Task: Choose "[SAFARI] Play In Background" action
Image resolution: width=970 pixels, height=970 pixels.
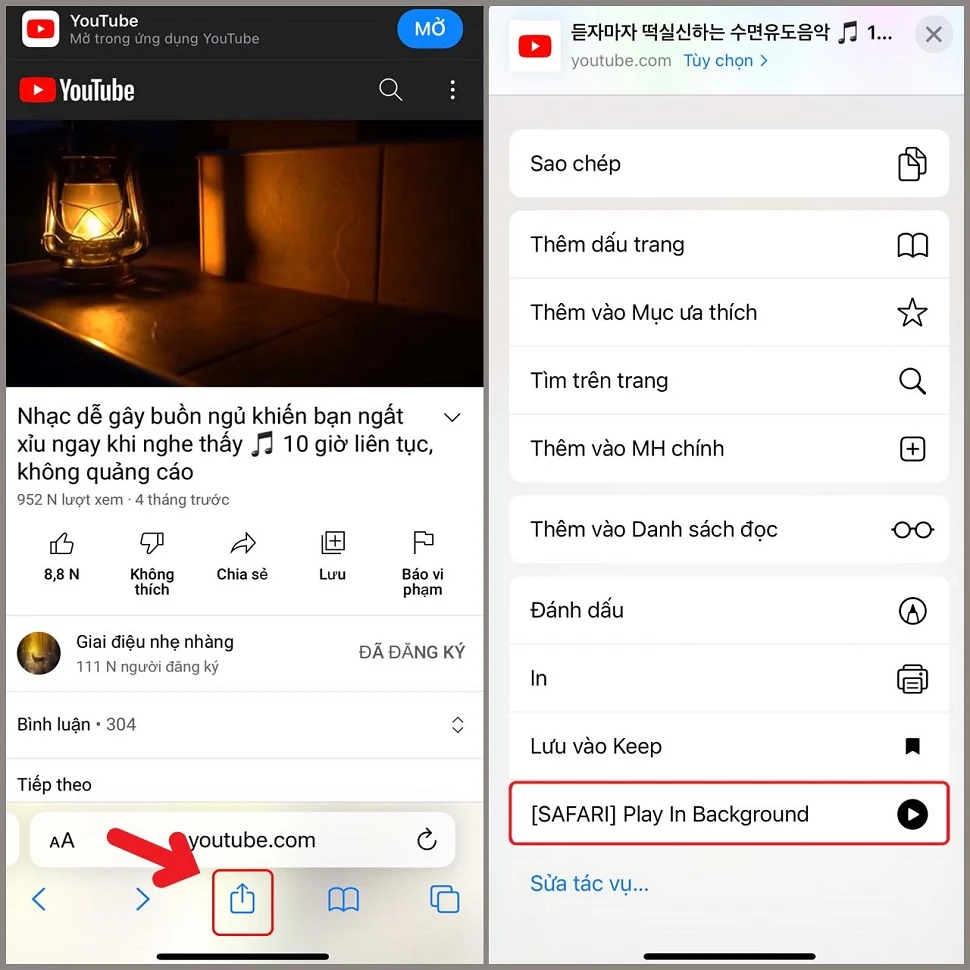Action: [729, 814]
